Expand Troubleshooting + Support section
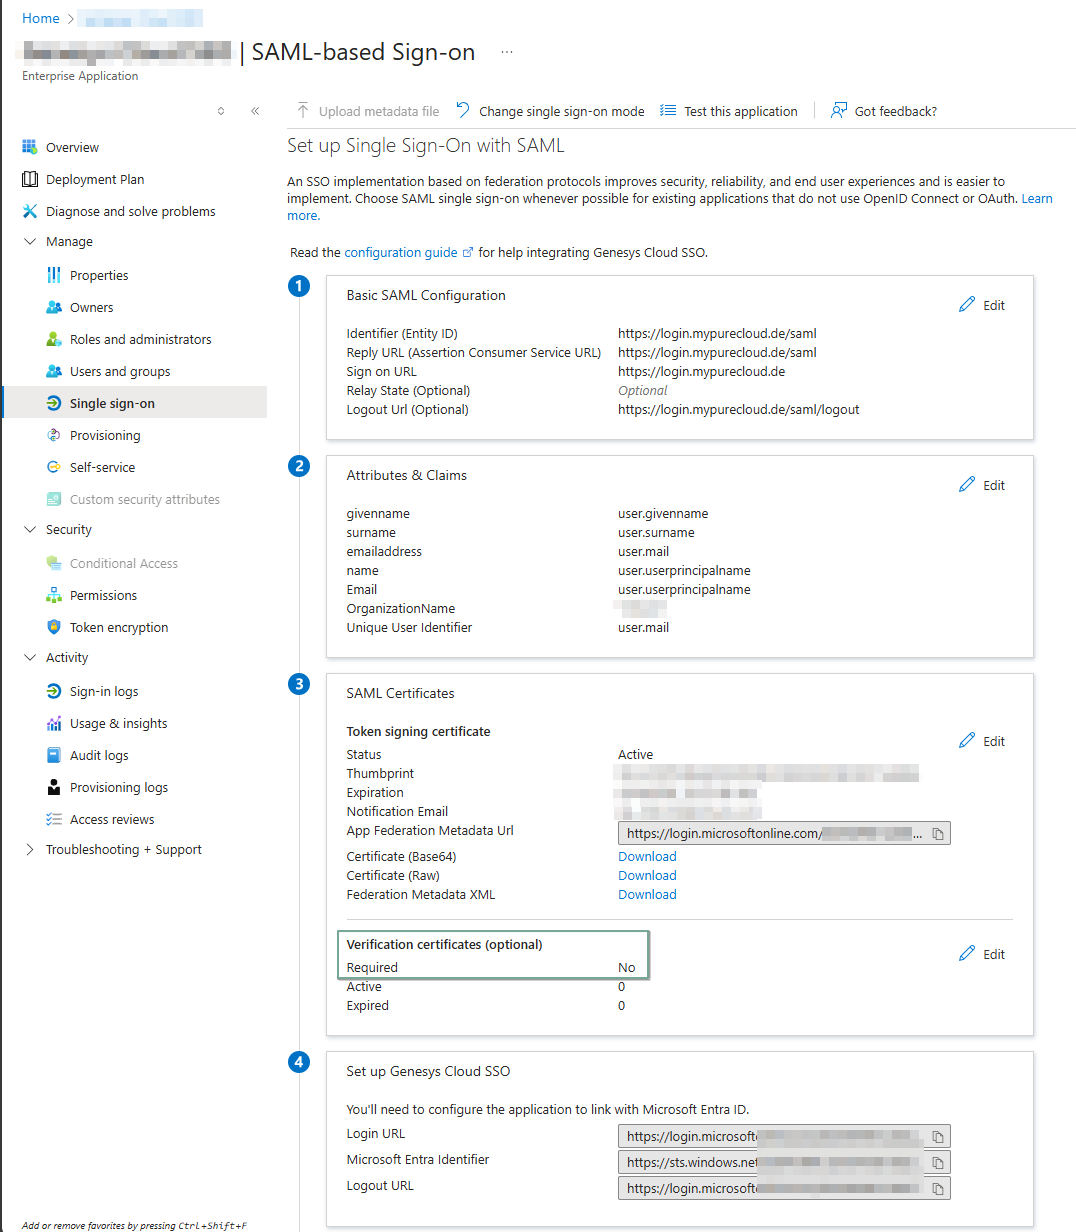 30,849
